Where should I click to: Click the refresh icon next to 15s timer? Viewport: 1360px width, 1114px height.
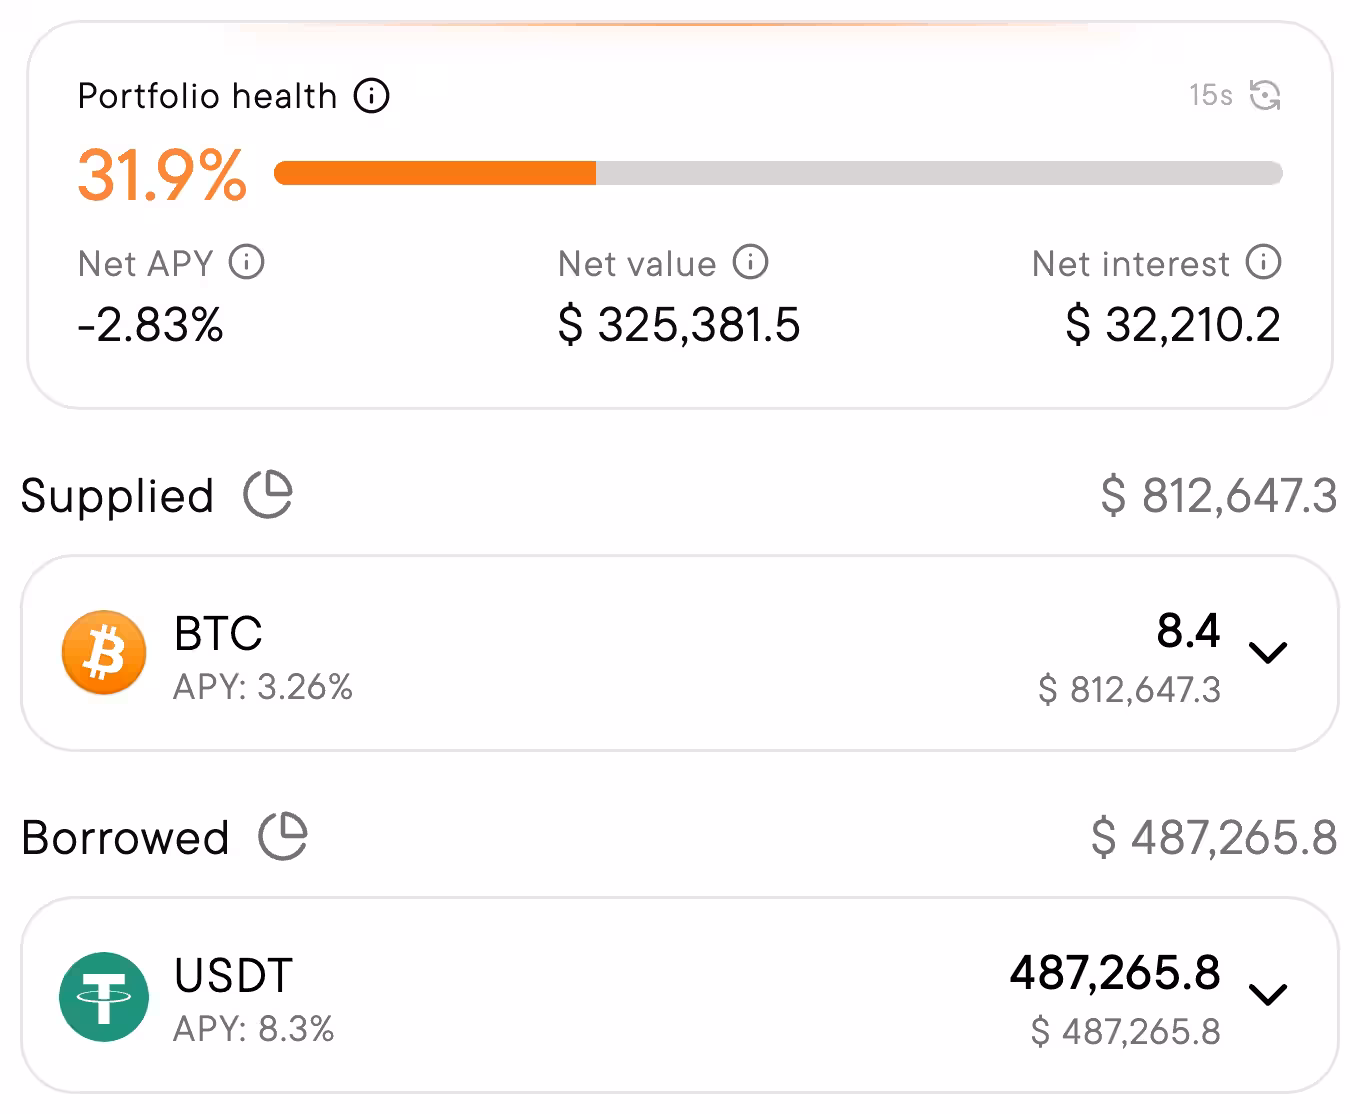(x=1266, y=95)
